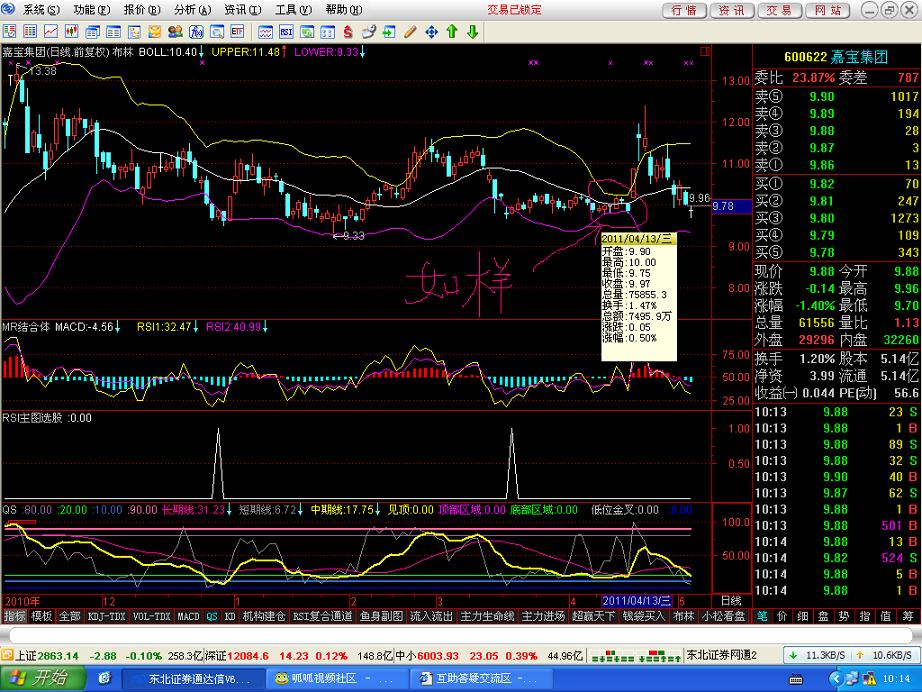Click the 行情 button at top right

coord(684,11)
